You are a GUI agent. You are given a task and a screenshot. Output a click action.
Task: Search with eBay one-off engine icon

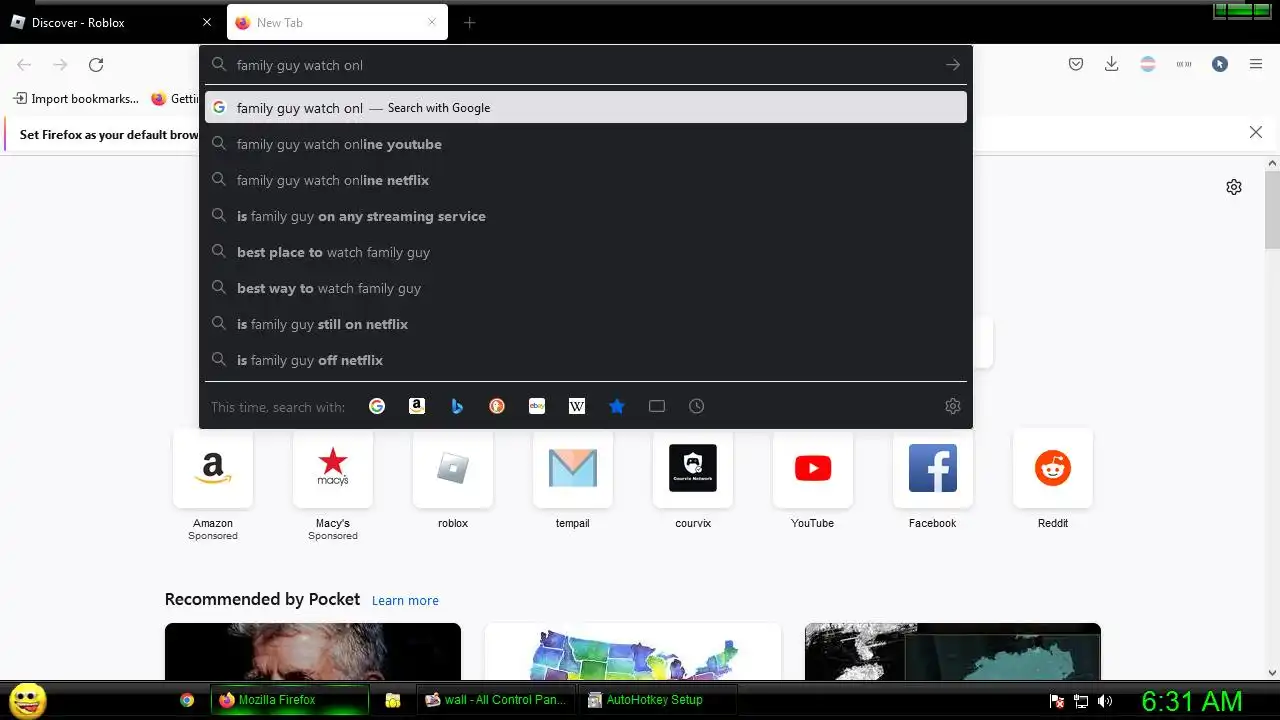(537, 406)
